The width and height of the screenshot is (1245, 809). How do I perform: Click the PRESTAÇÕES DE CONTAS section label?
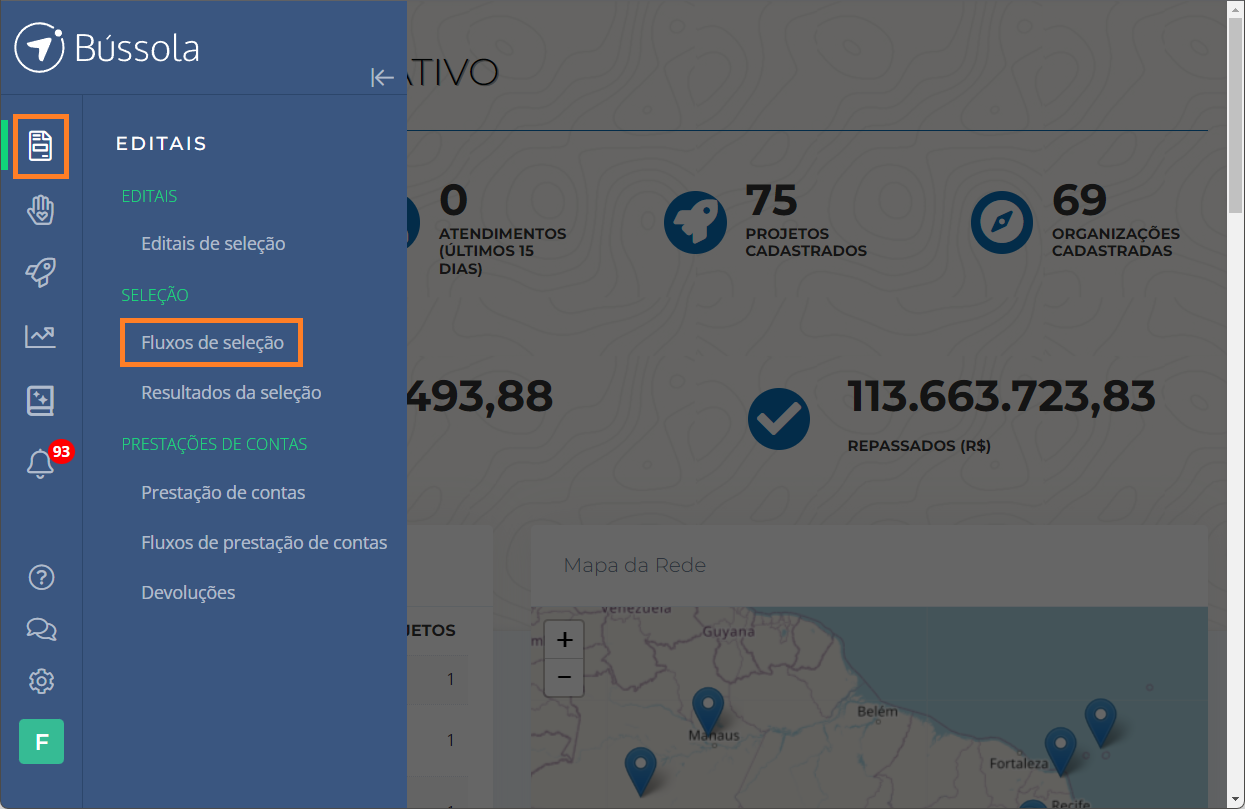pos(214,444)
